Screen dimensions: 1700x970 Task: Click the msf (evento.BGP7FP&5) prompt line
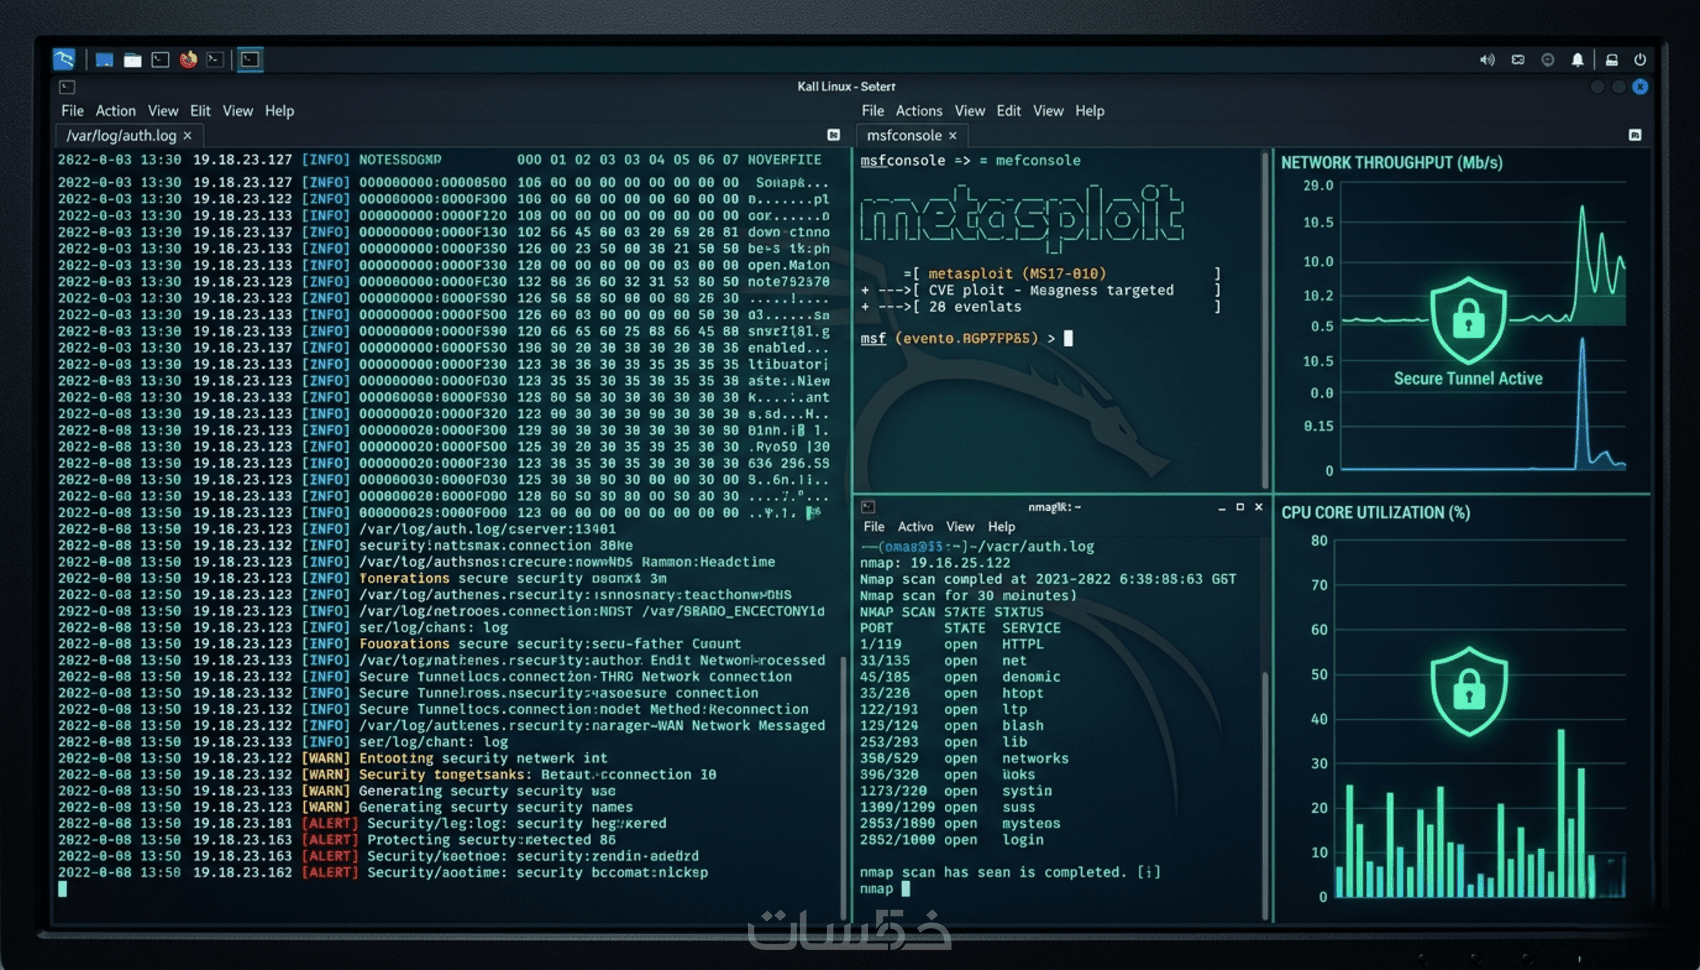pyautogui.click(x=966, y=339)
